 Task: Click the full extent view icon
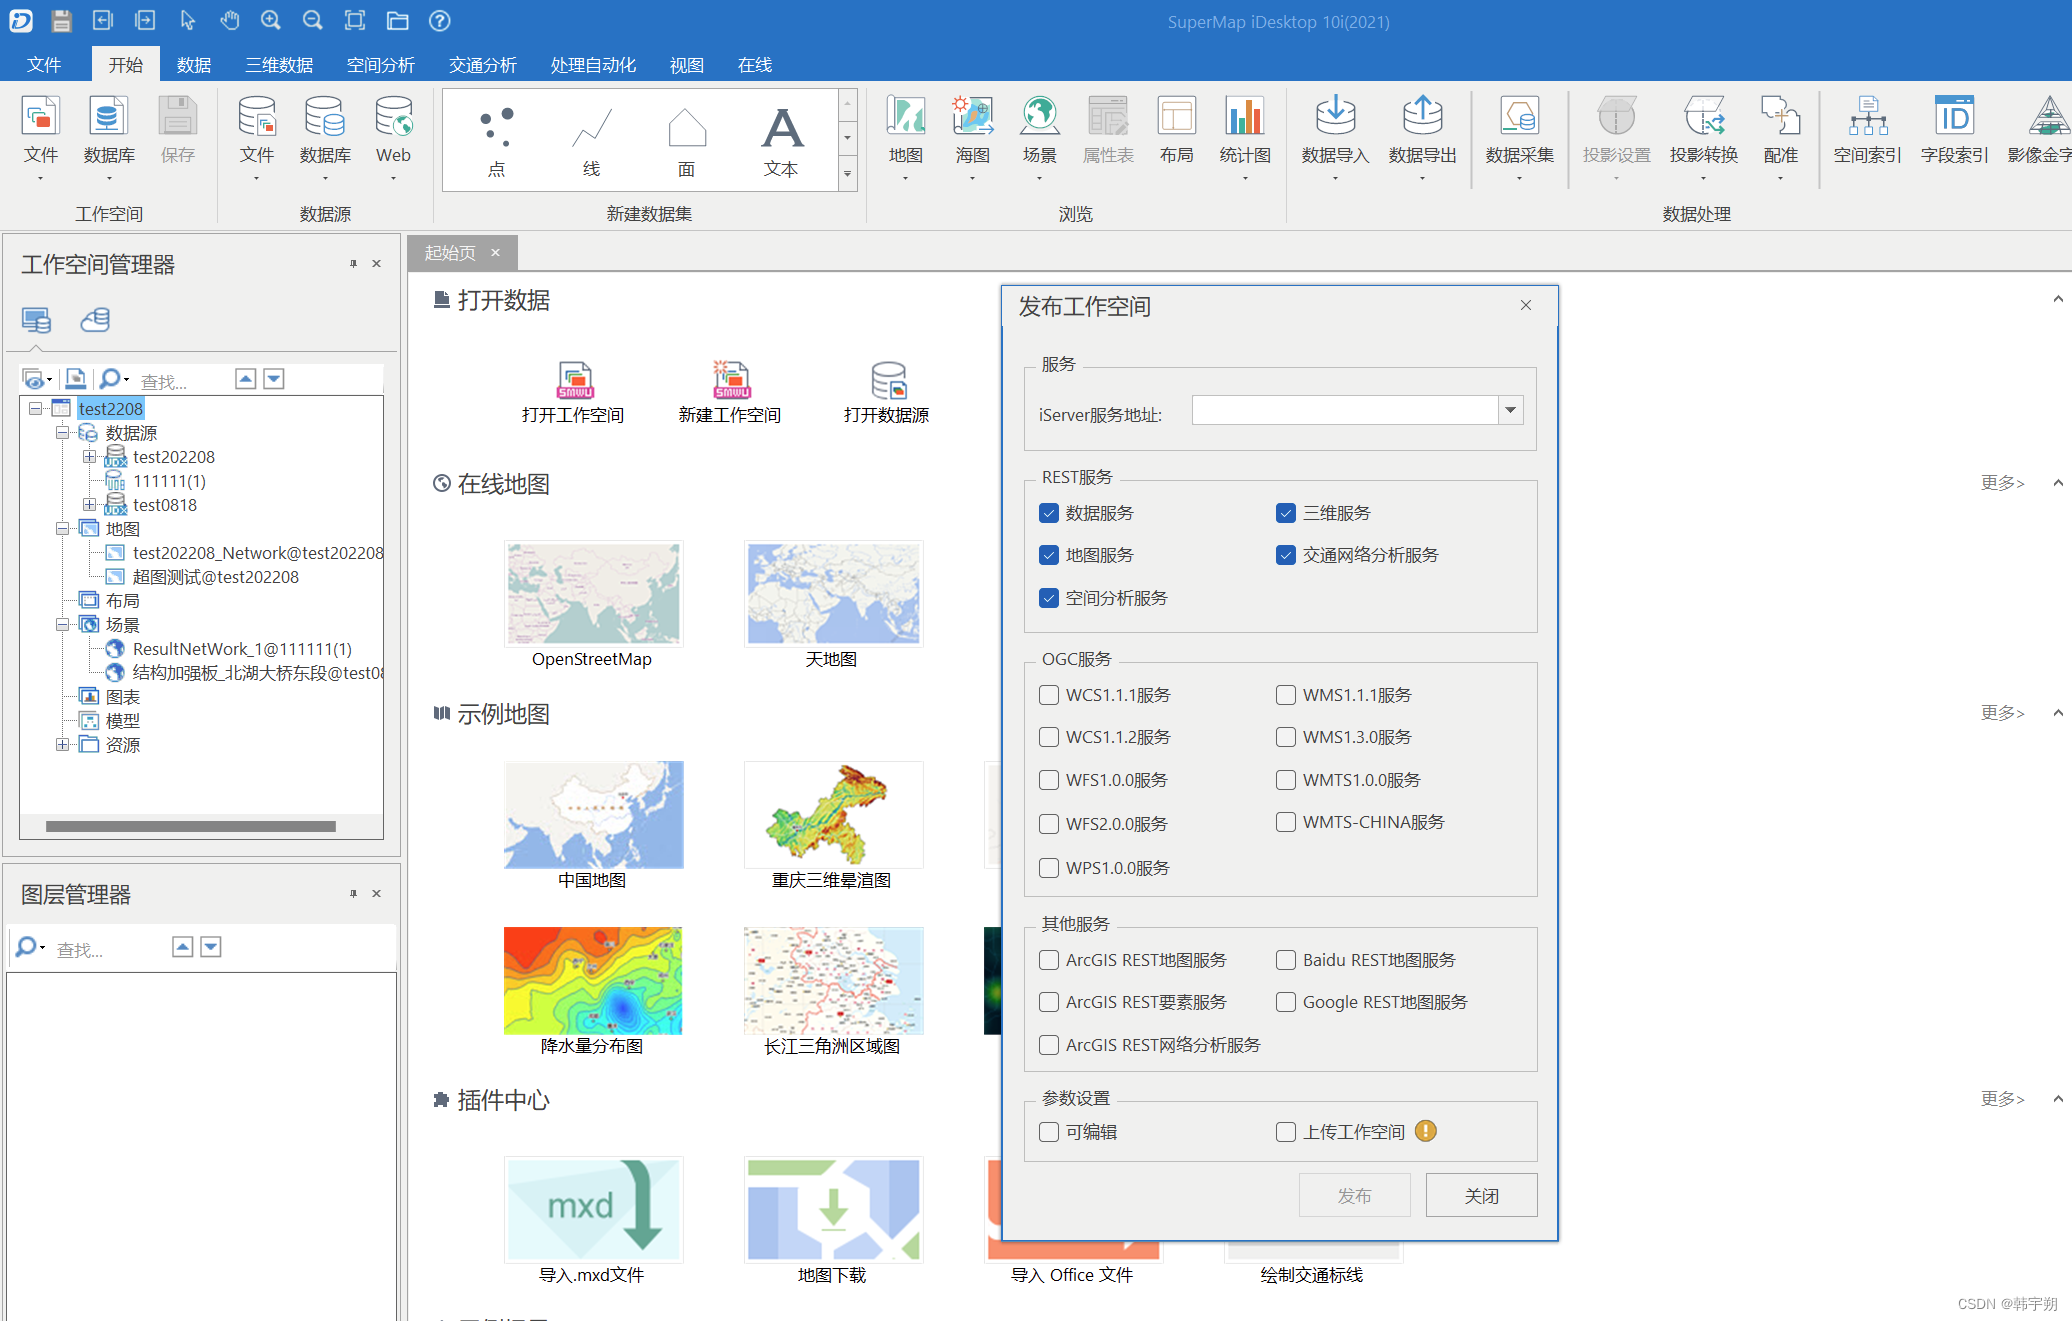coord(355,20)
